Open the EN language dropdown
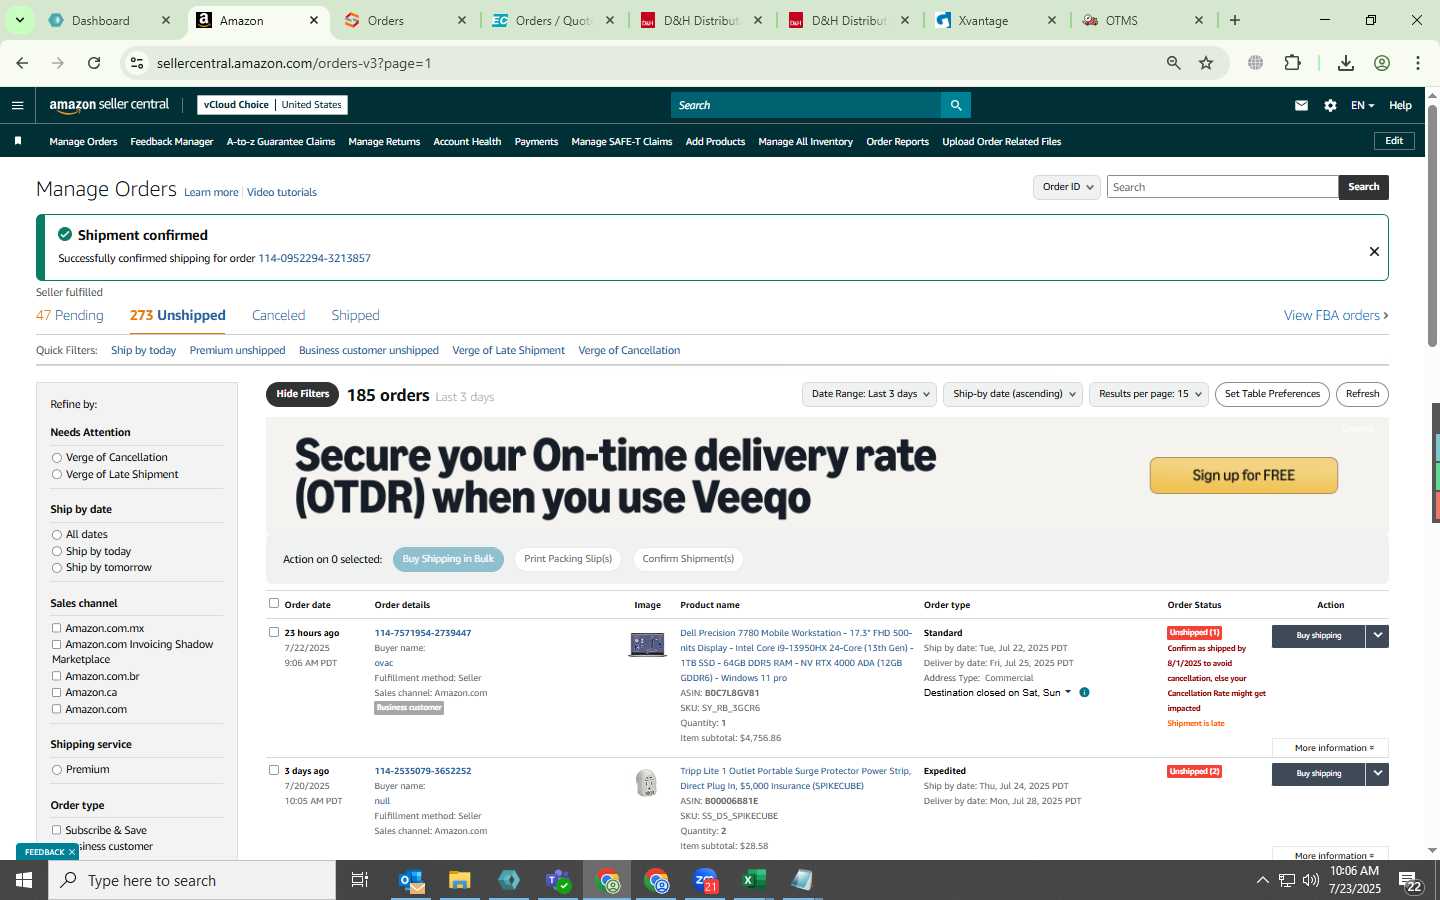Viewport: 1440px width, 900px height. click(1362, 105)
